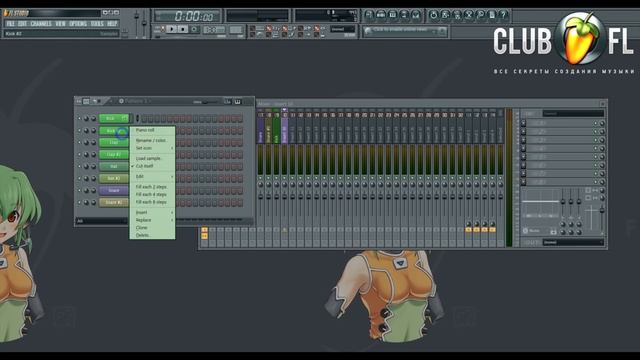Toggle the enable LED on effect slot 1

coord(596,123)
